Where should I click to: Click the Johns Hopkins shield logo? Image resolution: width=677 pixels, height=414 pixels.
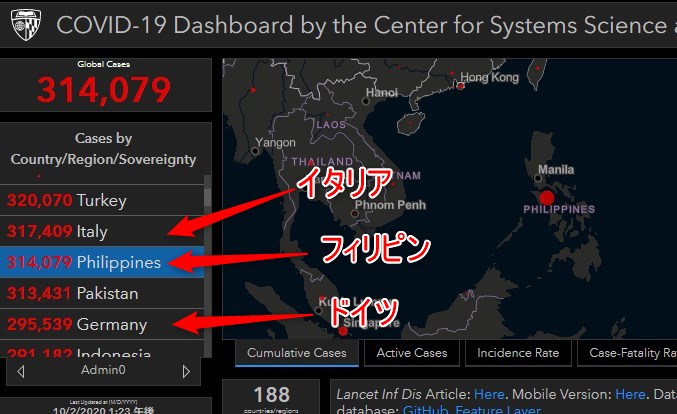(x=26, y=25)
